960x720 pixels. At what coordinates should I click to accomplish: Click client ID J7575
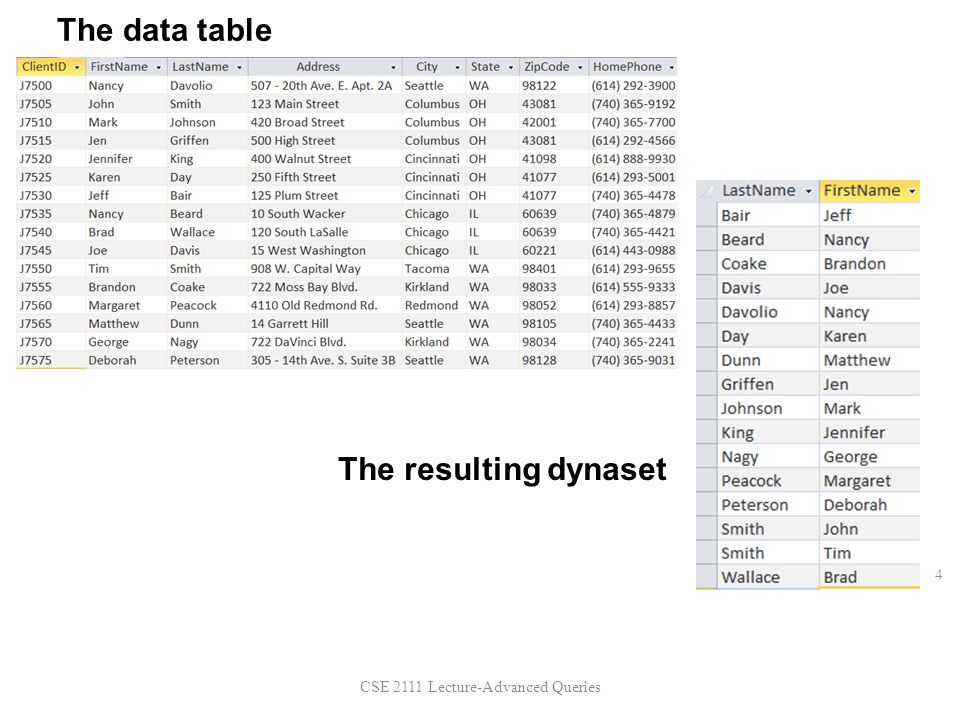pos(36,361)
